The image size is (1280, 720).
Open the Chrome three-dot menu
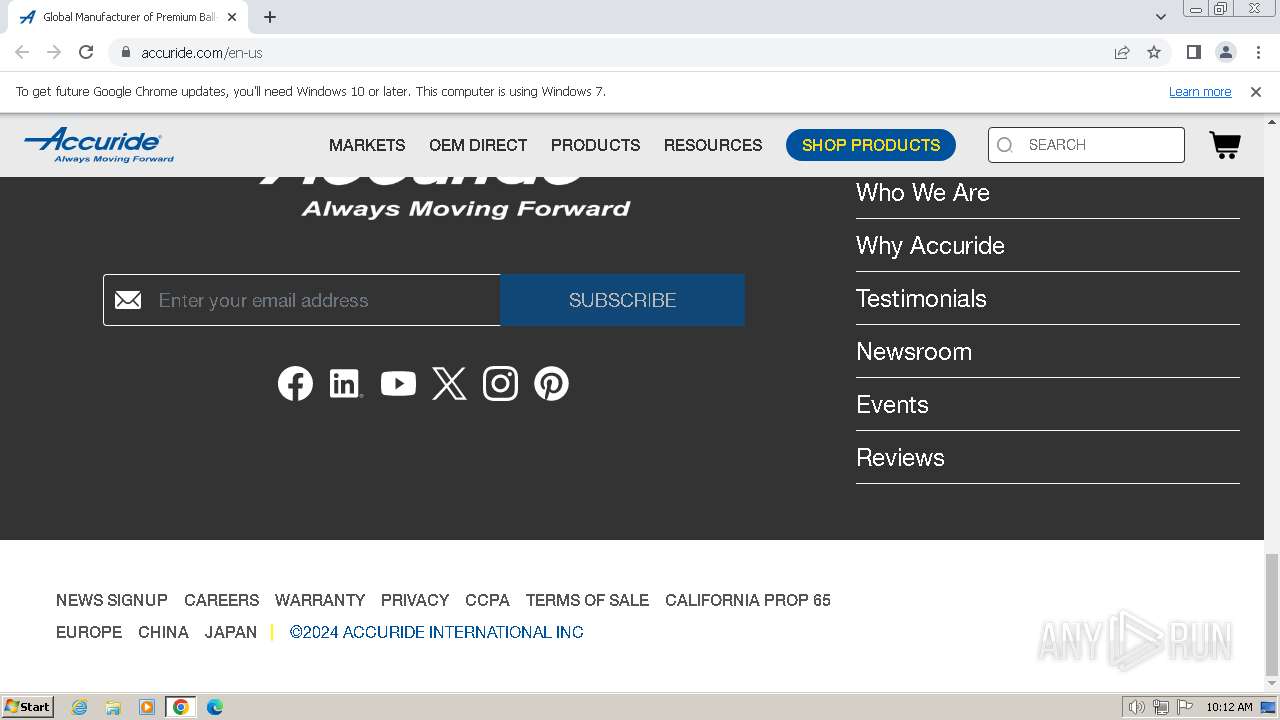tap(1258, 52)
